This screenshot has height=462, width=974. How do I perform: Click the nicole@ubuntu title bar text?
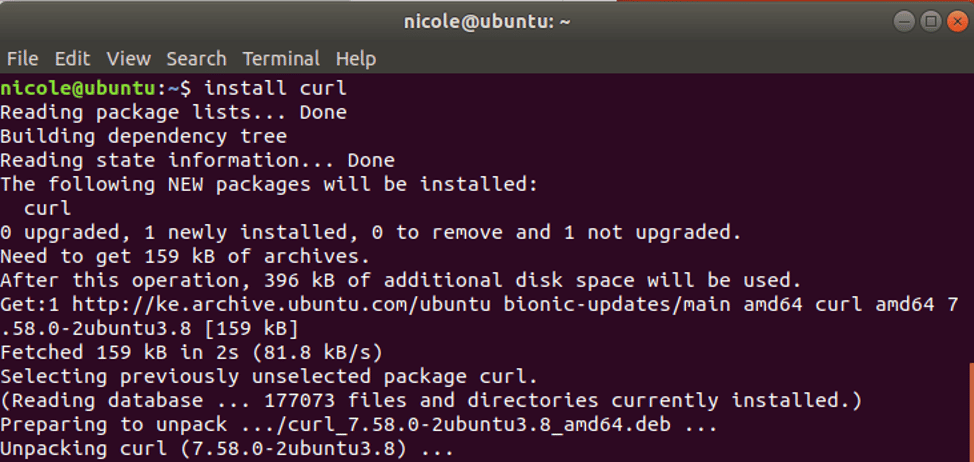pos(488,22)
